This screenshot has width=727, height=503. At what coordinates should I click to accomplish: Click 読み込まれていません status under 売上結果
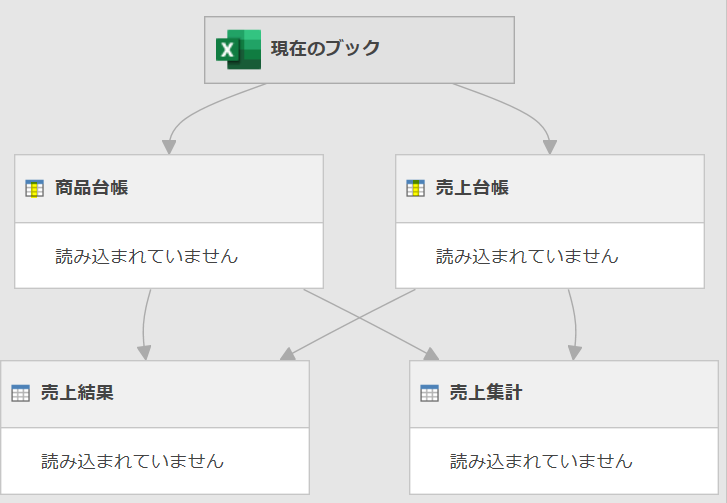(x=132, y=461)
